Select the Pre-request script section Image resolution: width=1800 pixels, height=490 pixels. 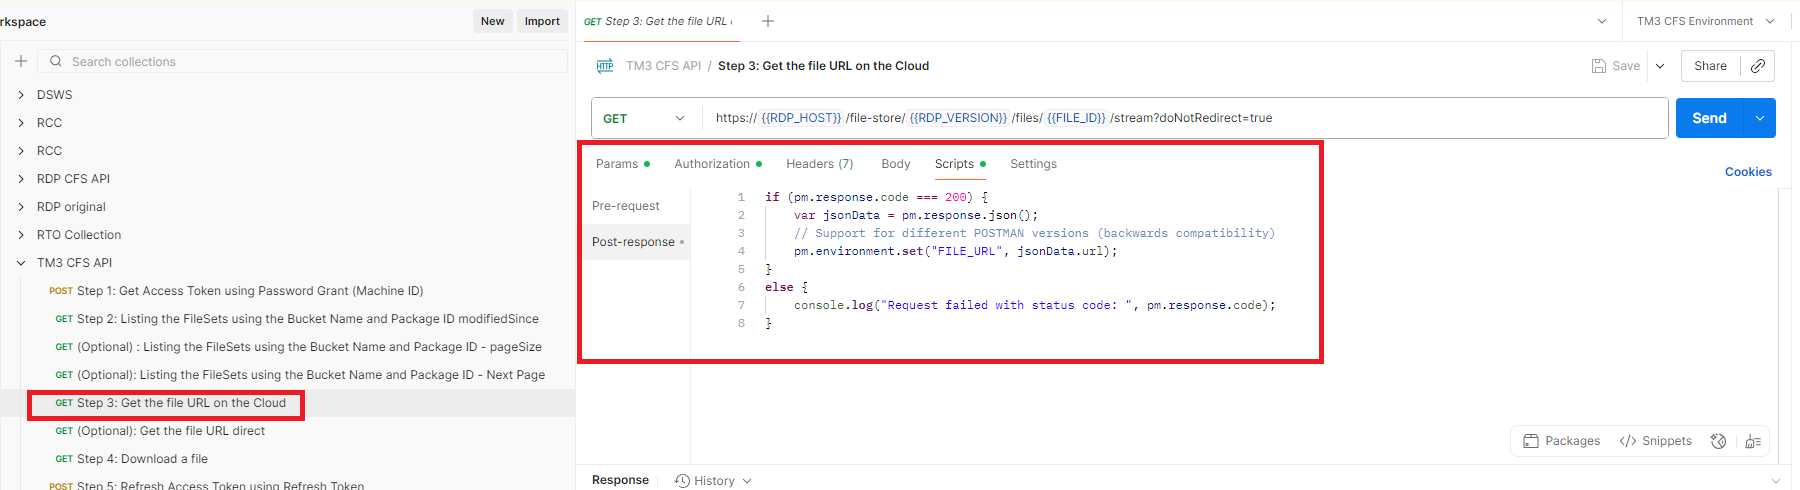[625, 206]
